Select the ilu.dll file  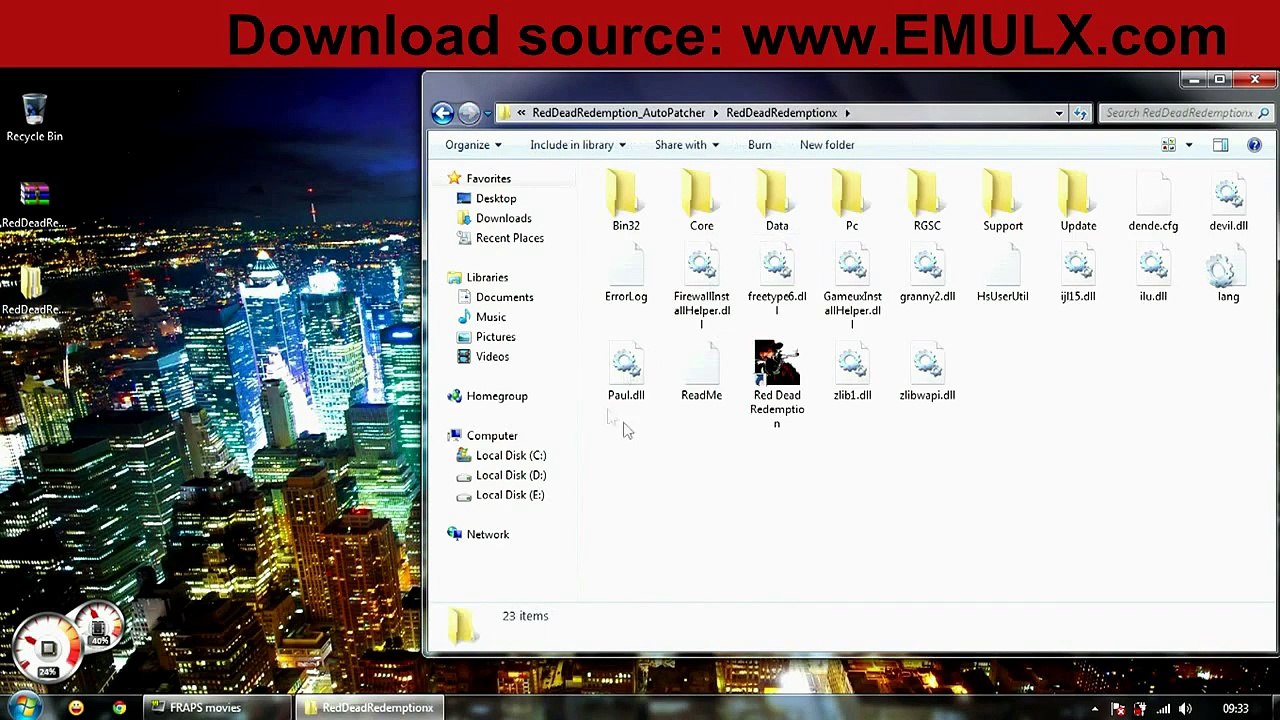[1153, 275]
